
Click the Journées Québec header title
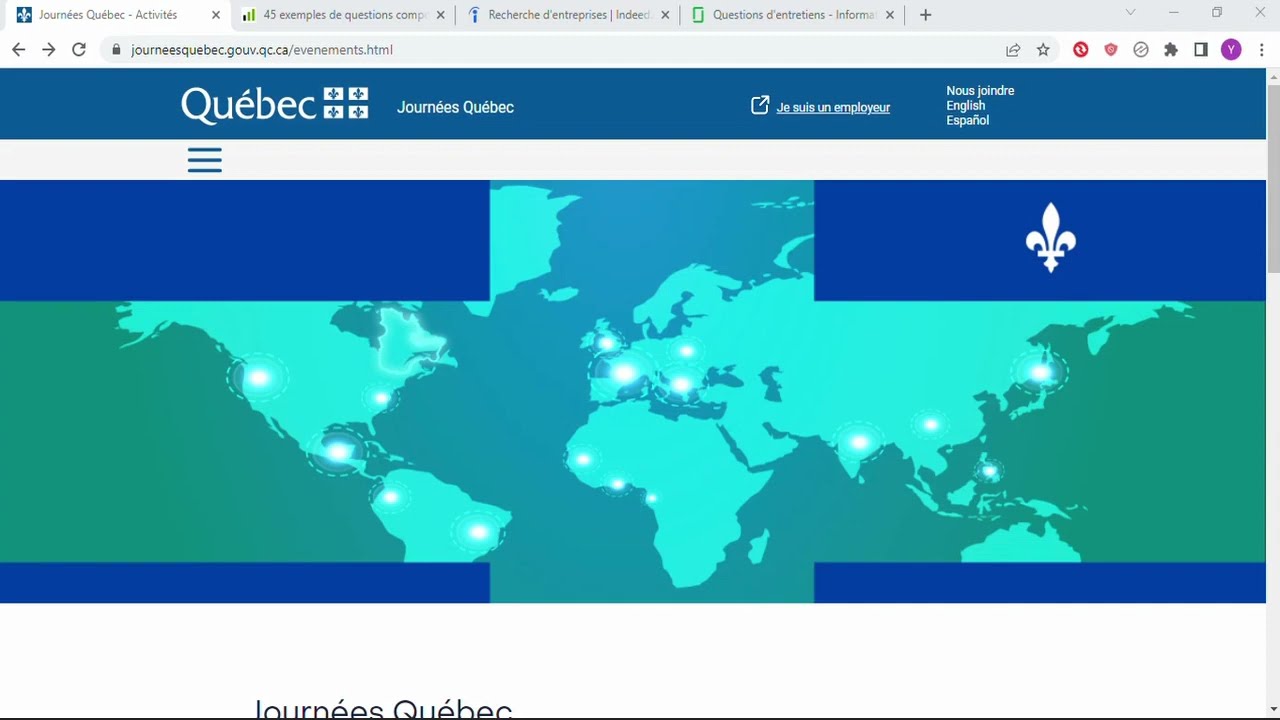[x=455, y=107]
